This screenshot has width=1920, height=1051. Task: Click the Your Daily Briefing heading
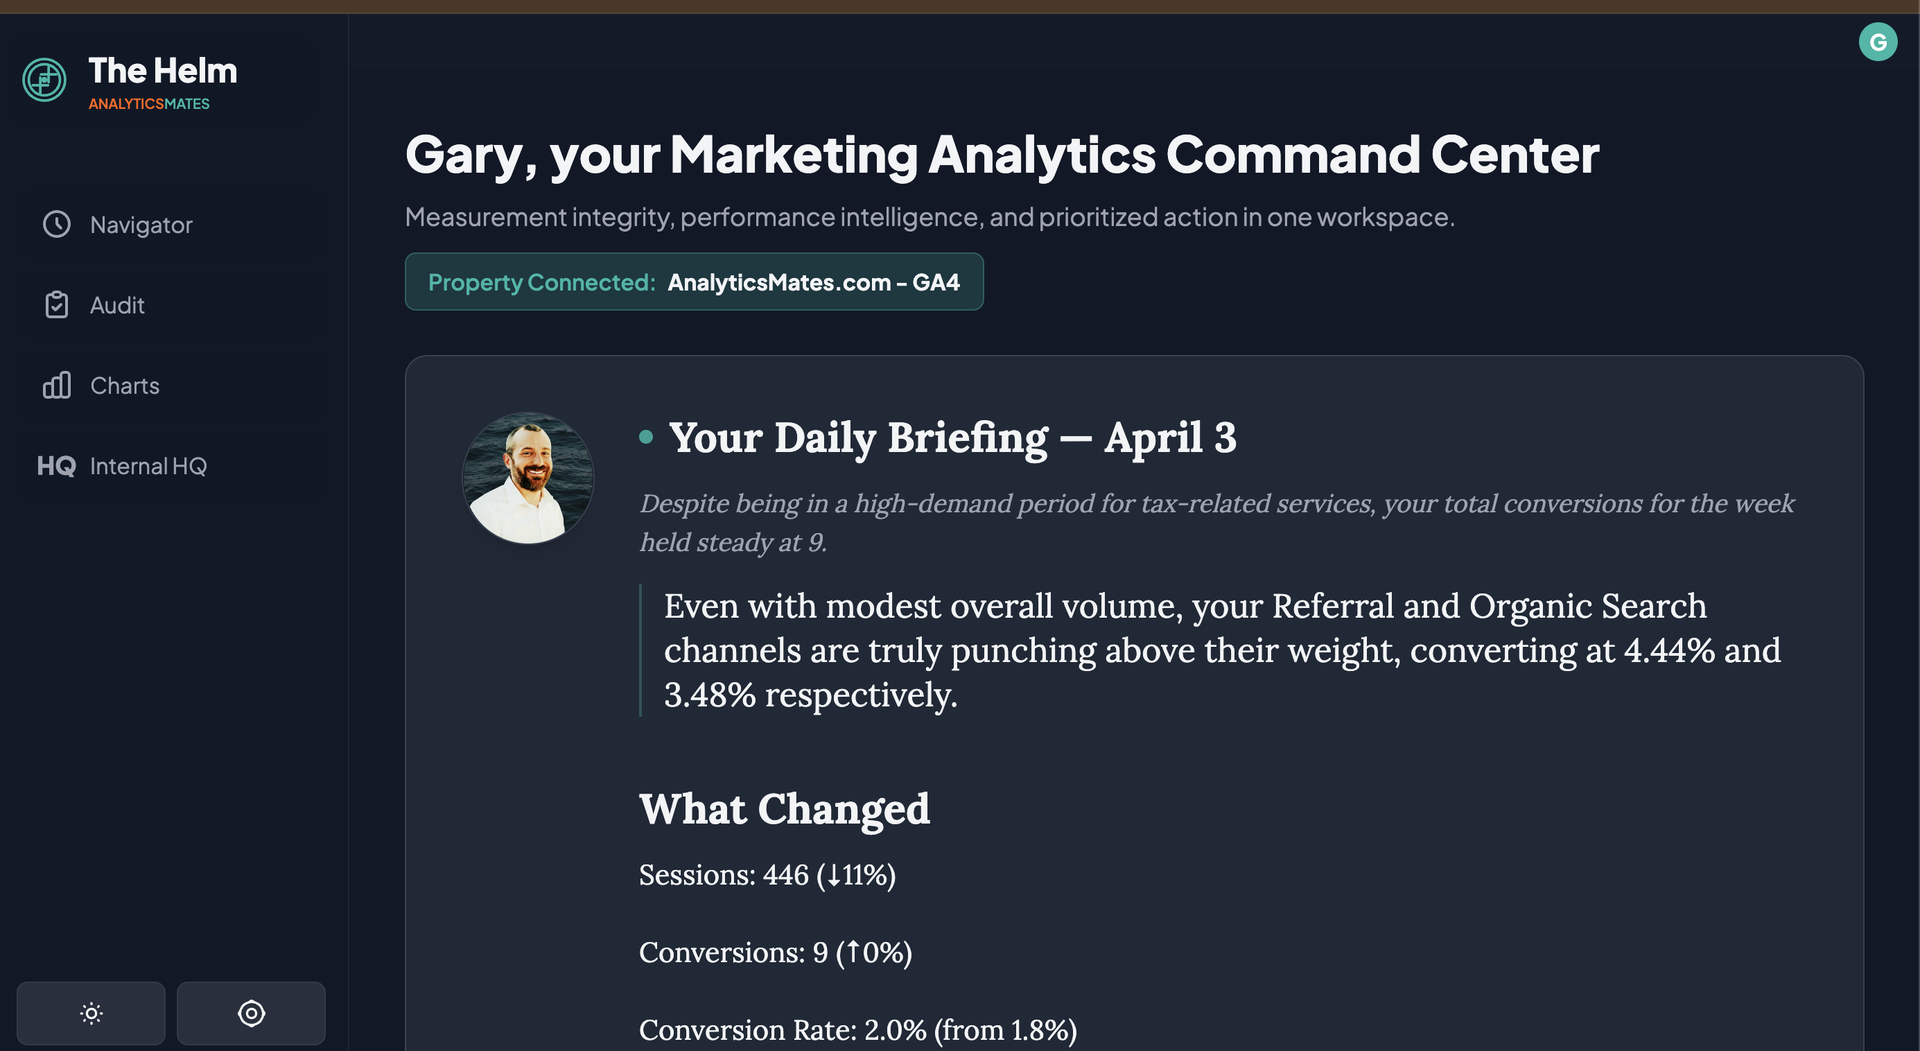[x=952, y=437]
